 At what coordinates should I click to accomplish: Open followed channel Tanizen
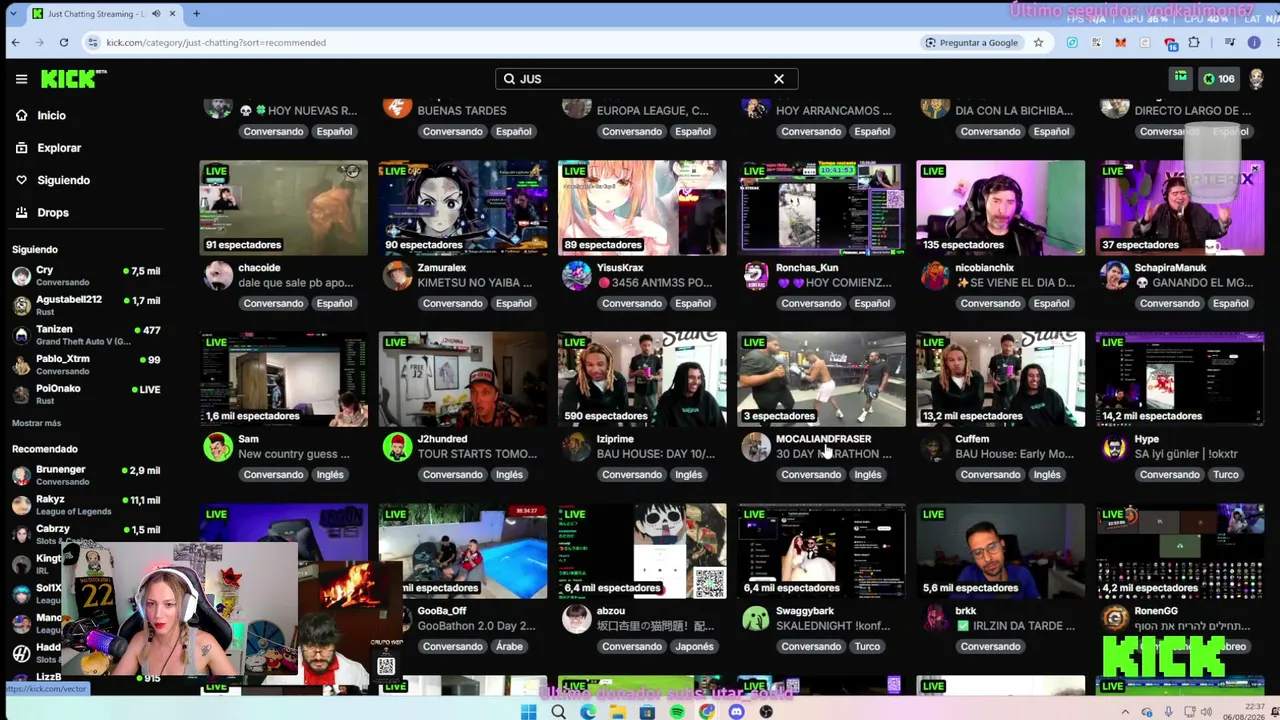coord(86,335)
